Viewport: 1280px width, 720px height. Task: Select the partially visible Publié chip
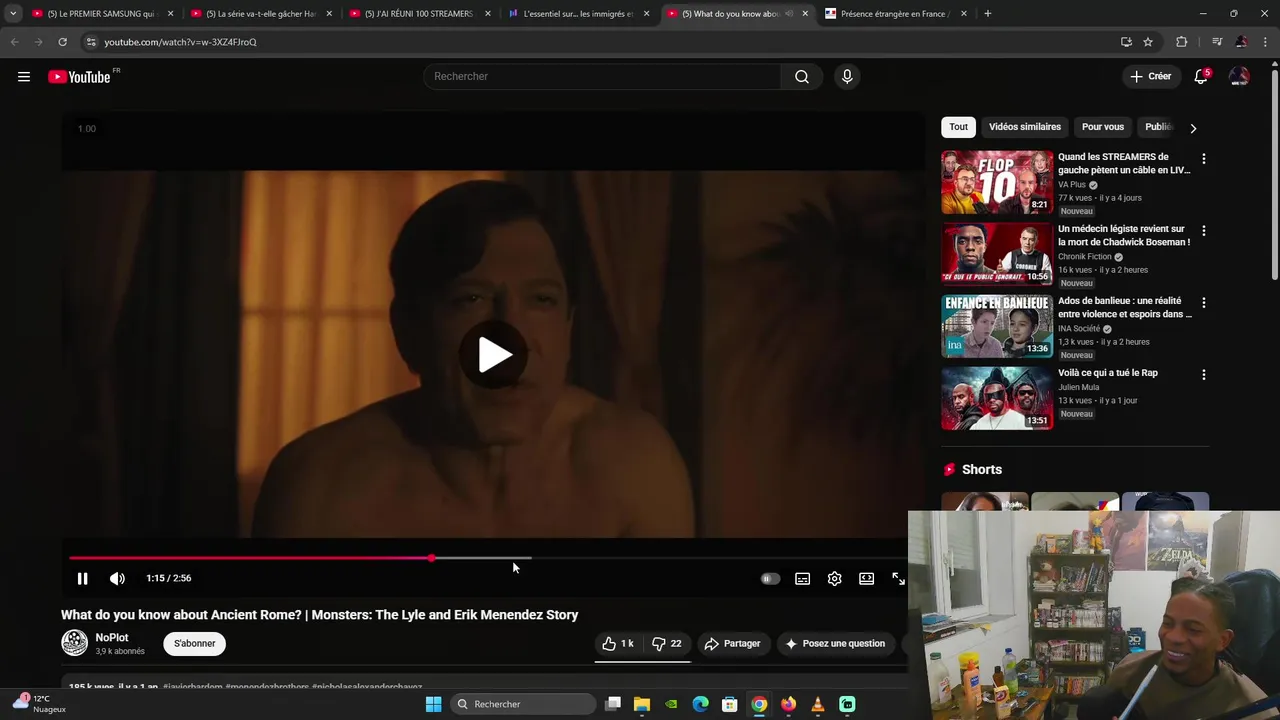point(1159,127)
